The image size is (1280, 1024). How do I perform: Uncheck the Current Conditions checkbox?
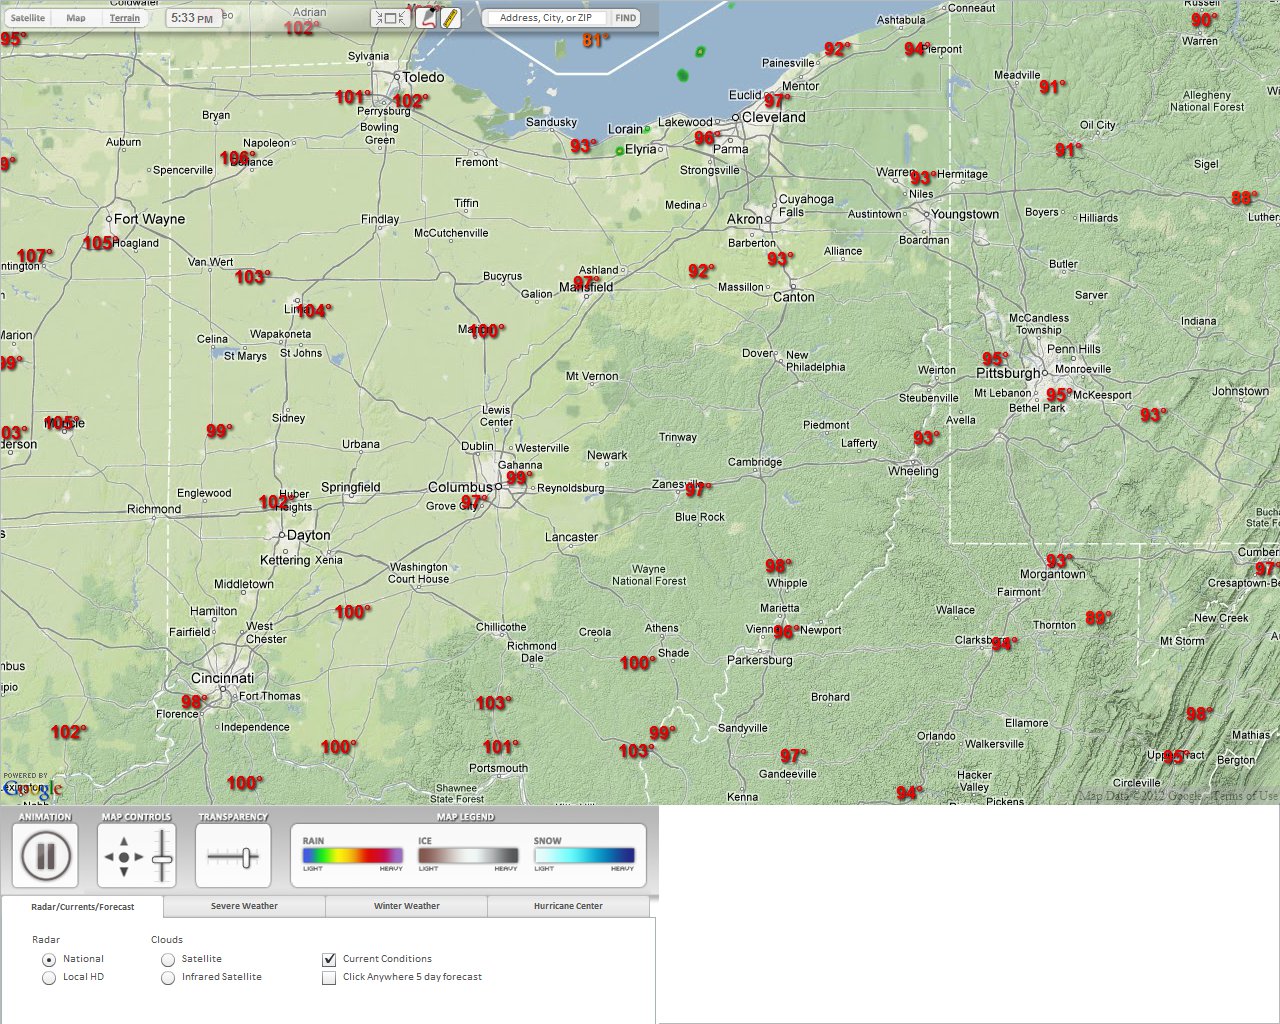tap(329, 959)
